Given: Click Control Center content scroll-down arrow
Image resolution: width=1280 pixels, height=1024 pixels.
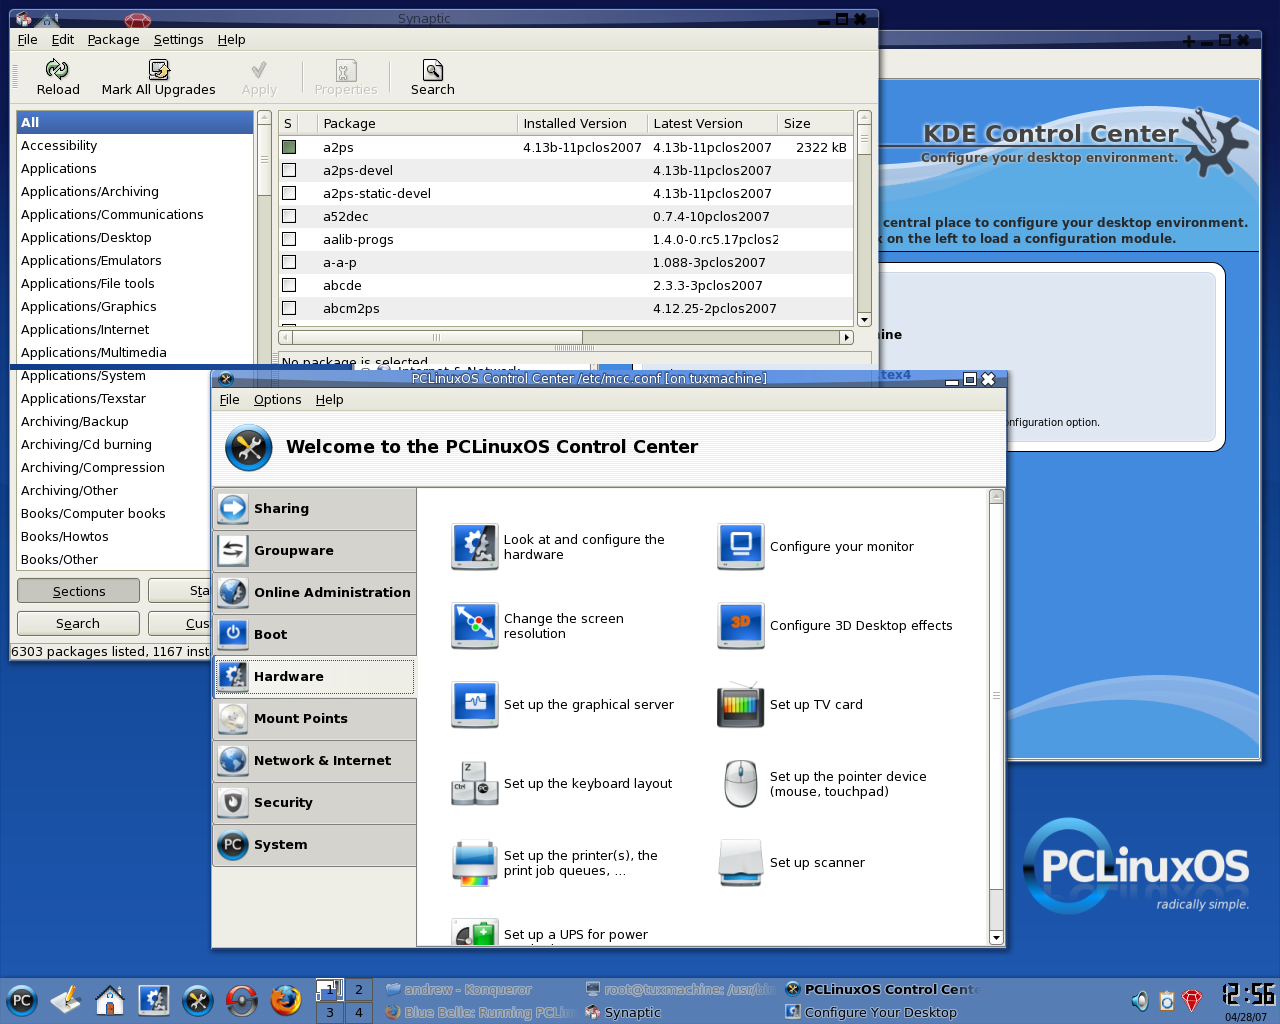Looking at the screenshot, I should click(x=996, y=937).
